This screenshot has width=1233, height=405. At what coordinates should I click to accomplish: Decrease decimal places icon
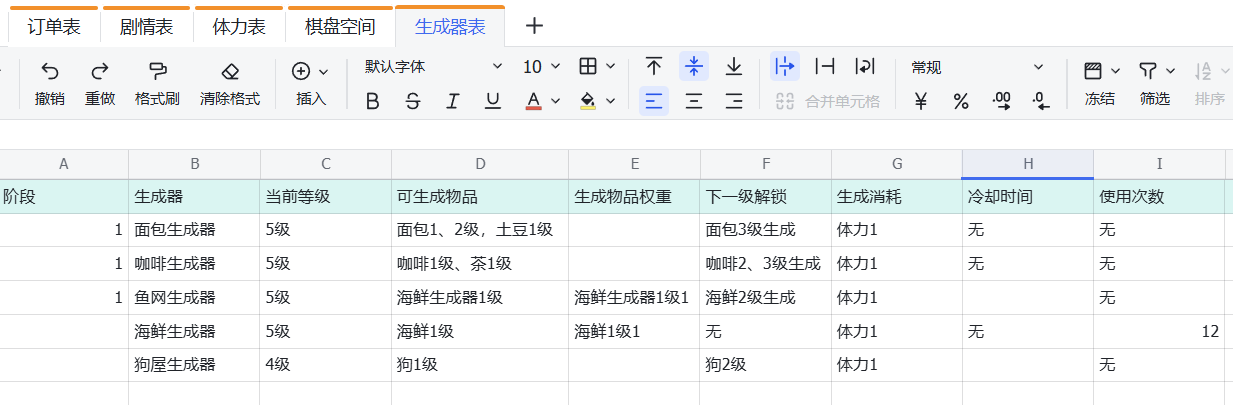tap(1041, 101)
